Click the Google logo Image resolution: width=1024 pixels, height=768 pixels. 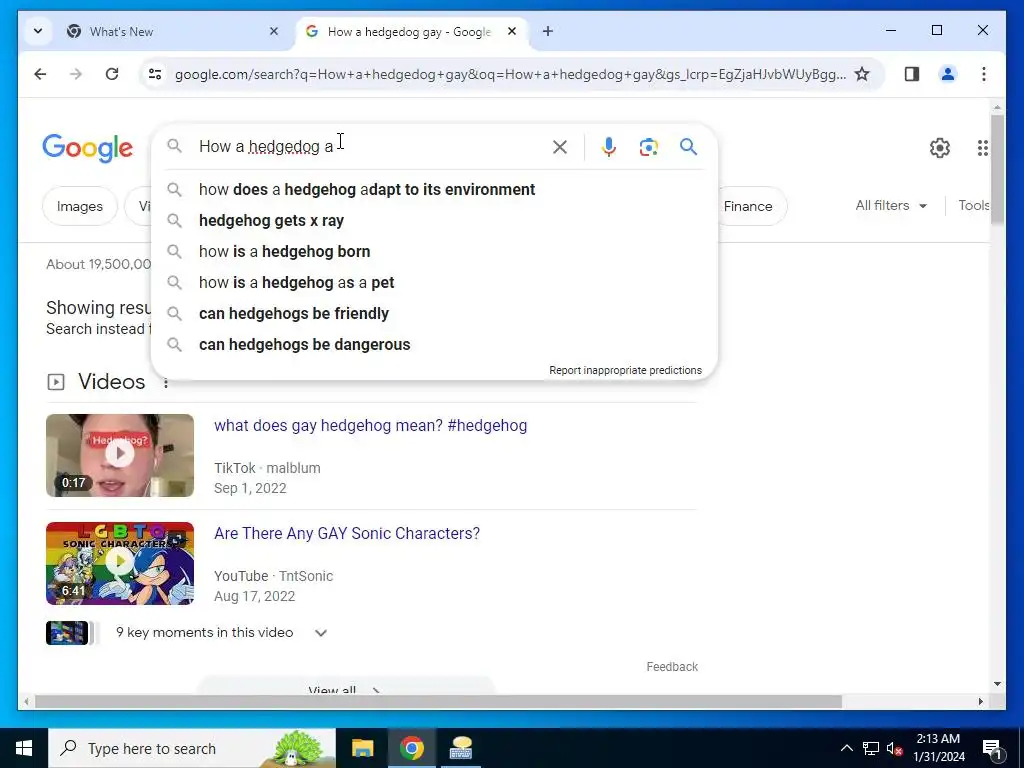point(88,148)
